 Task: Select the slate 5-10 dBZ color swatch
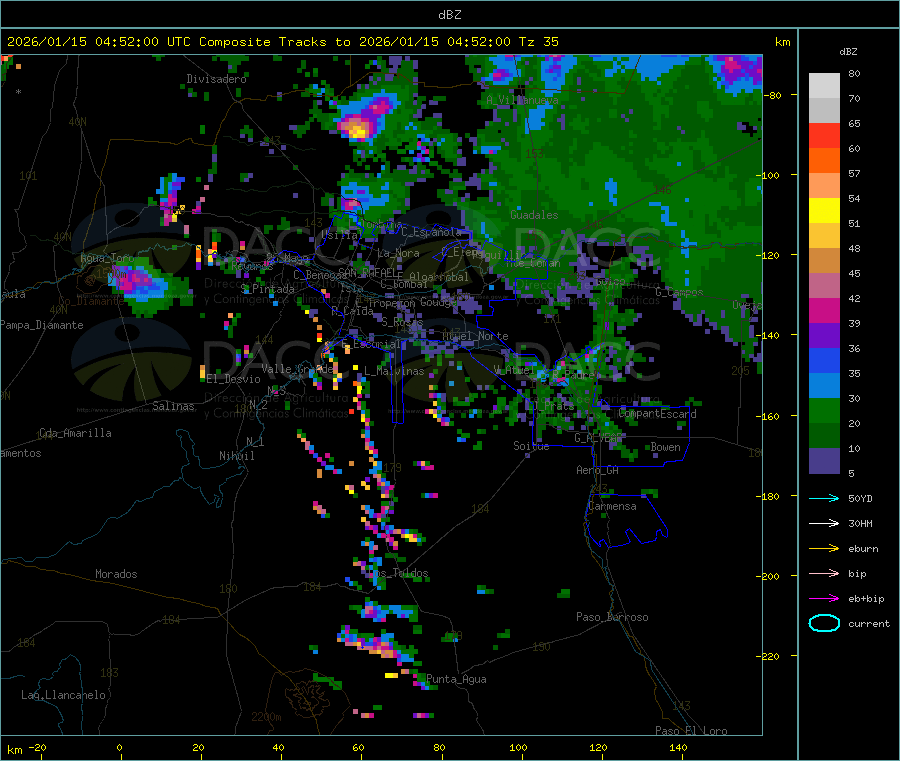point(824,461)
